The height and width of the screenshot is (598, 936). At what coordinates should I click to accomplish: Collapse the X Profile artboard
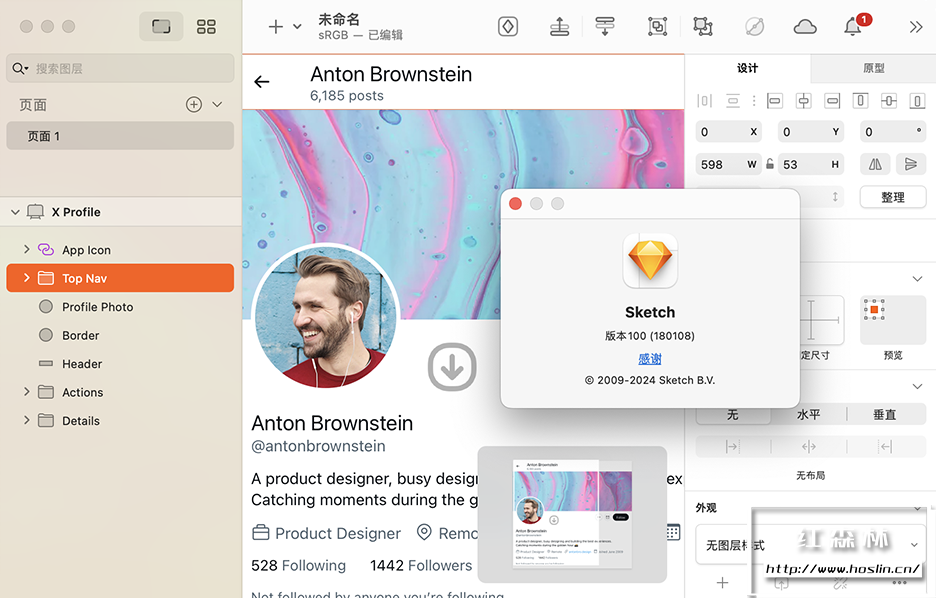(16, 212)
